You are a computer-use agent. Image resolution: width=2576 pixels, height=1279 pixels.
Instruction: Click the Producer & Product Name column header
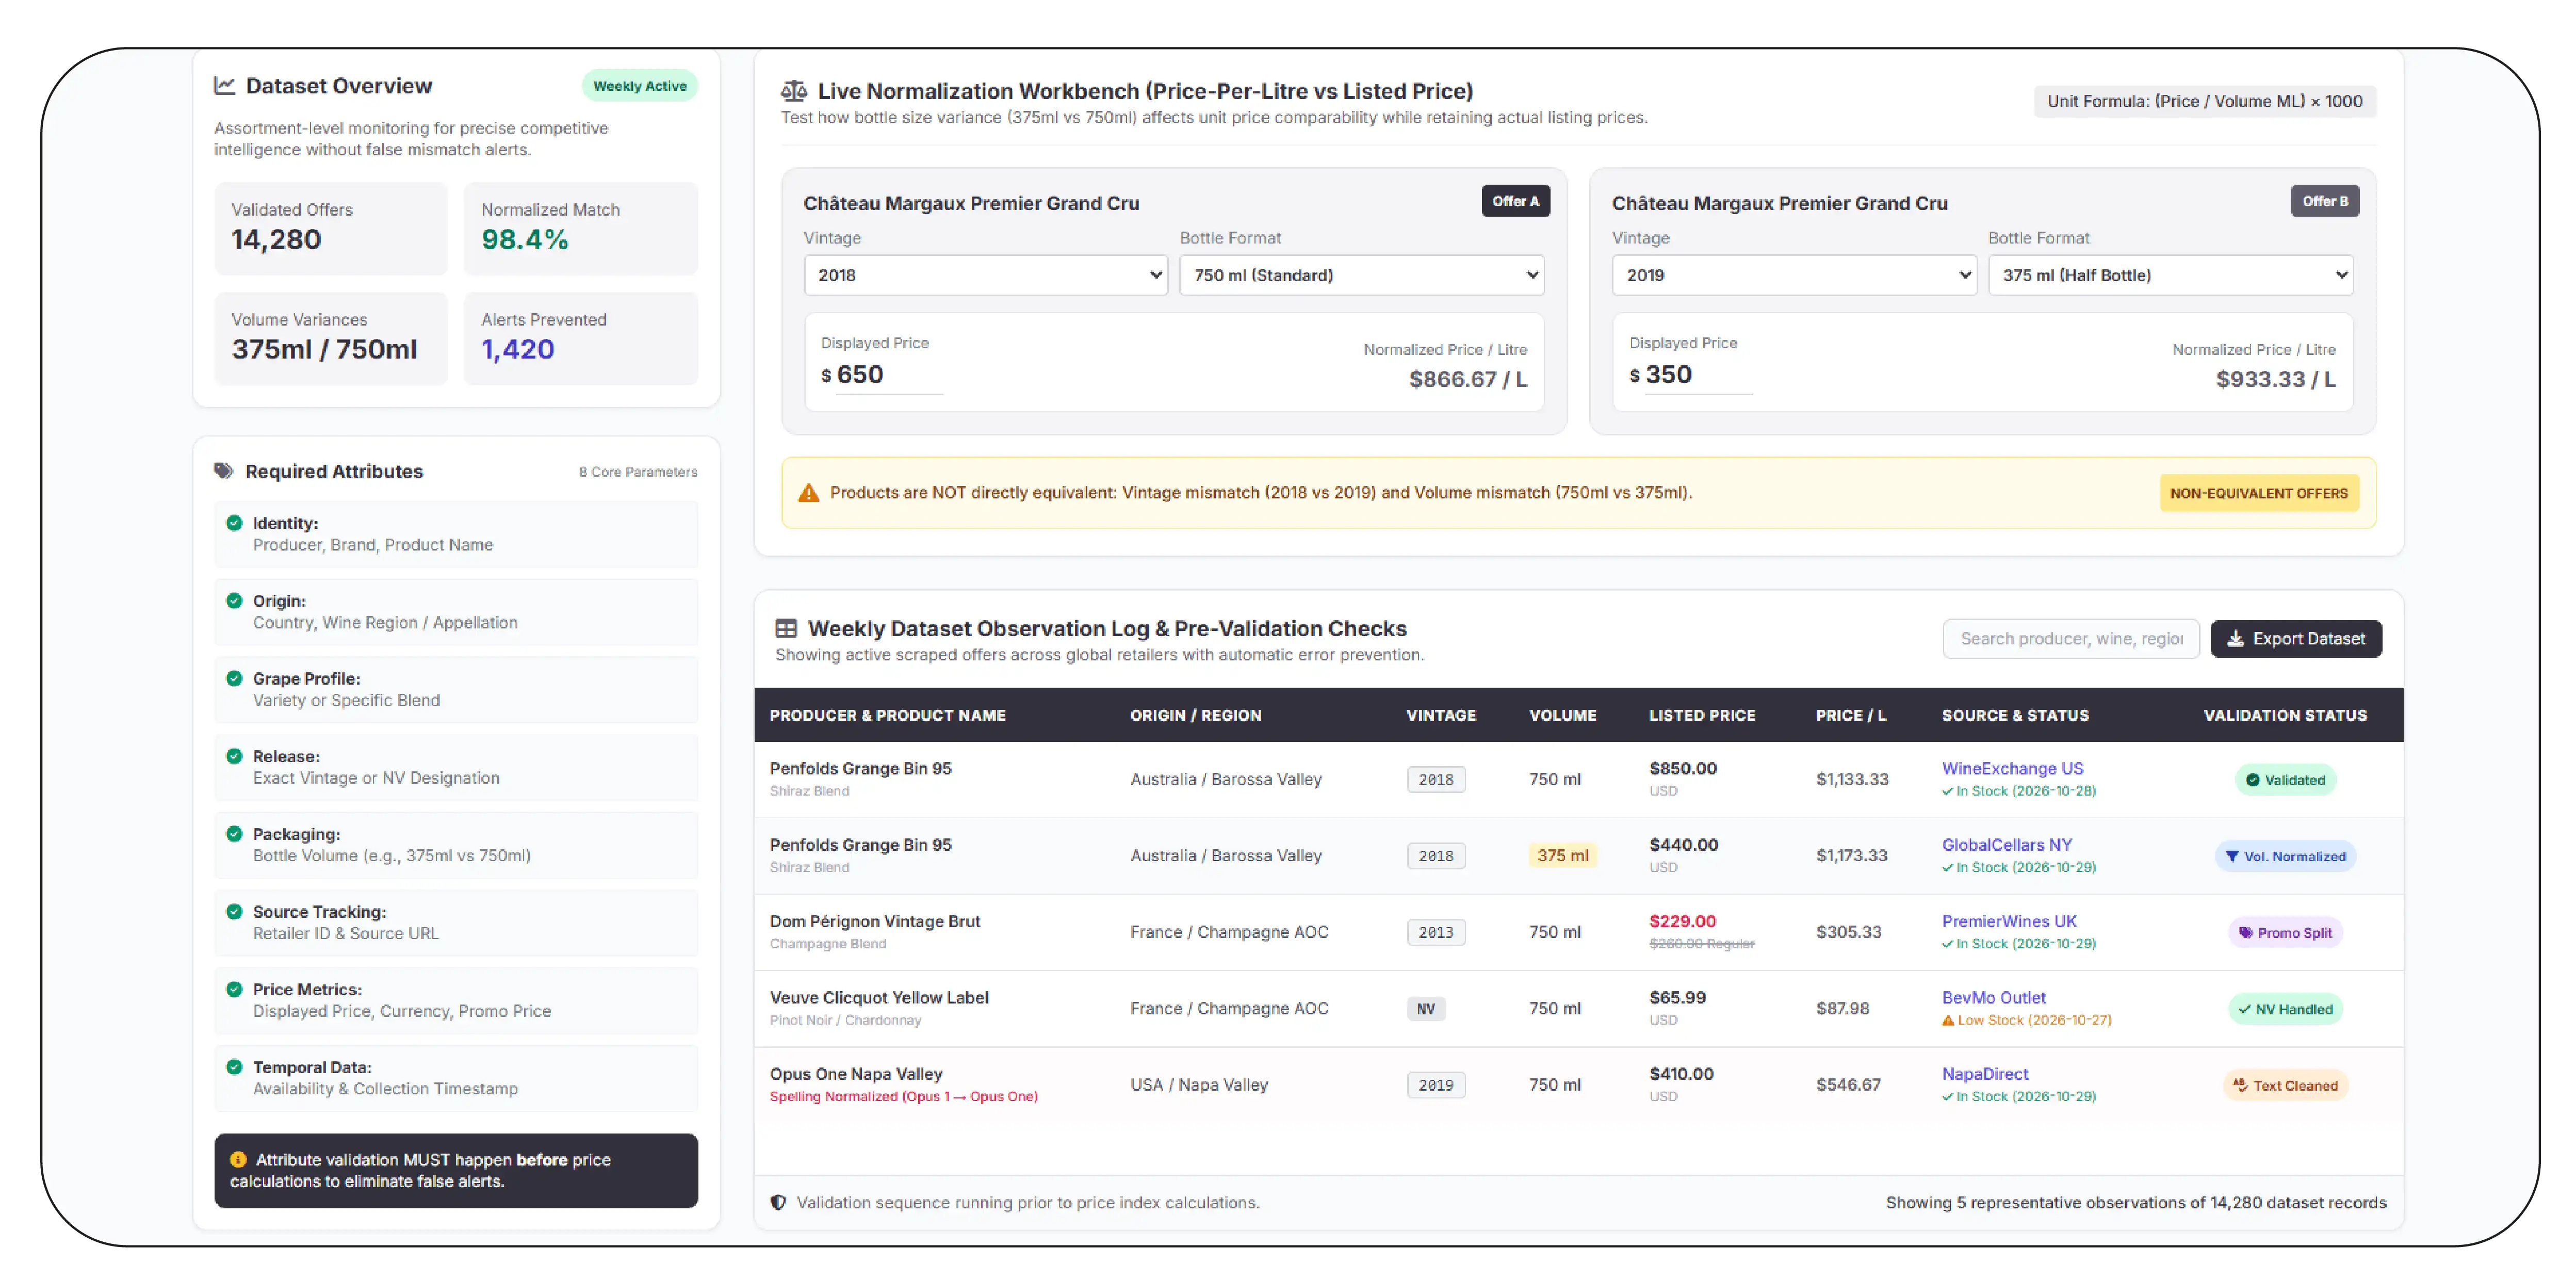click(x=887, y=716)
